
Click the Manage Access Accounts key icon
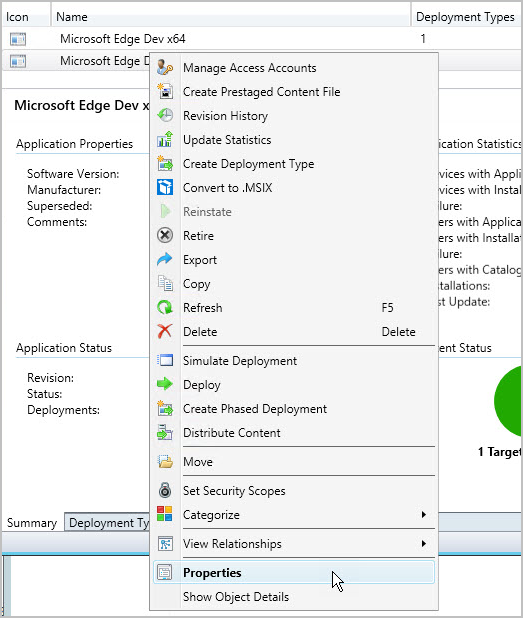165,68
